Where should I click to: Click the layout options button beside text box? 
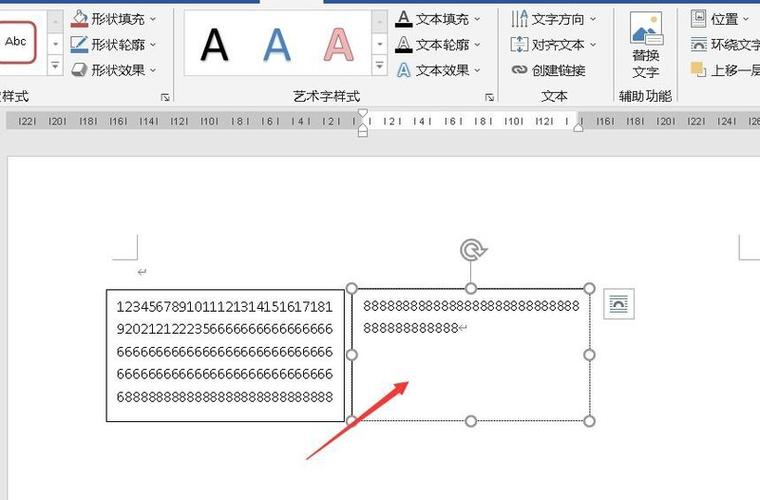point(619,304)
